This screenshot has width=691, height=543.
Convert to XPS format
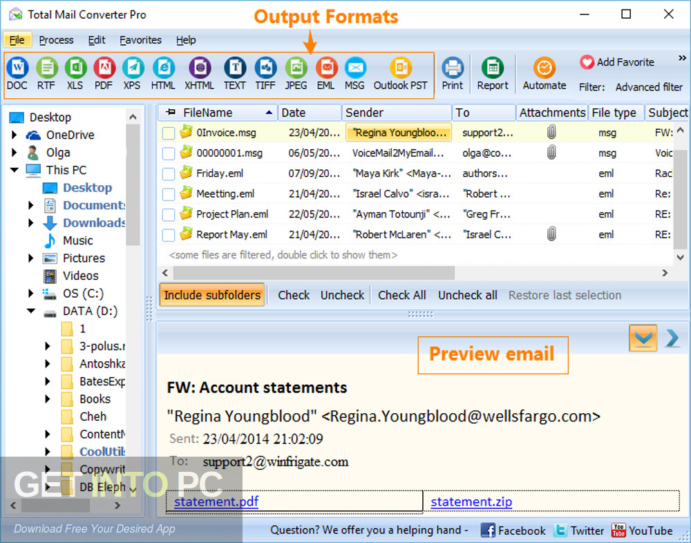[132, 74]
